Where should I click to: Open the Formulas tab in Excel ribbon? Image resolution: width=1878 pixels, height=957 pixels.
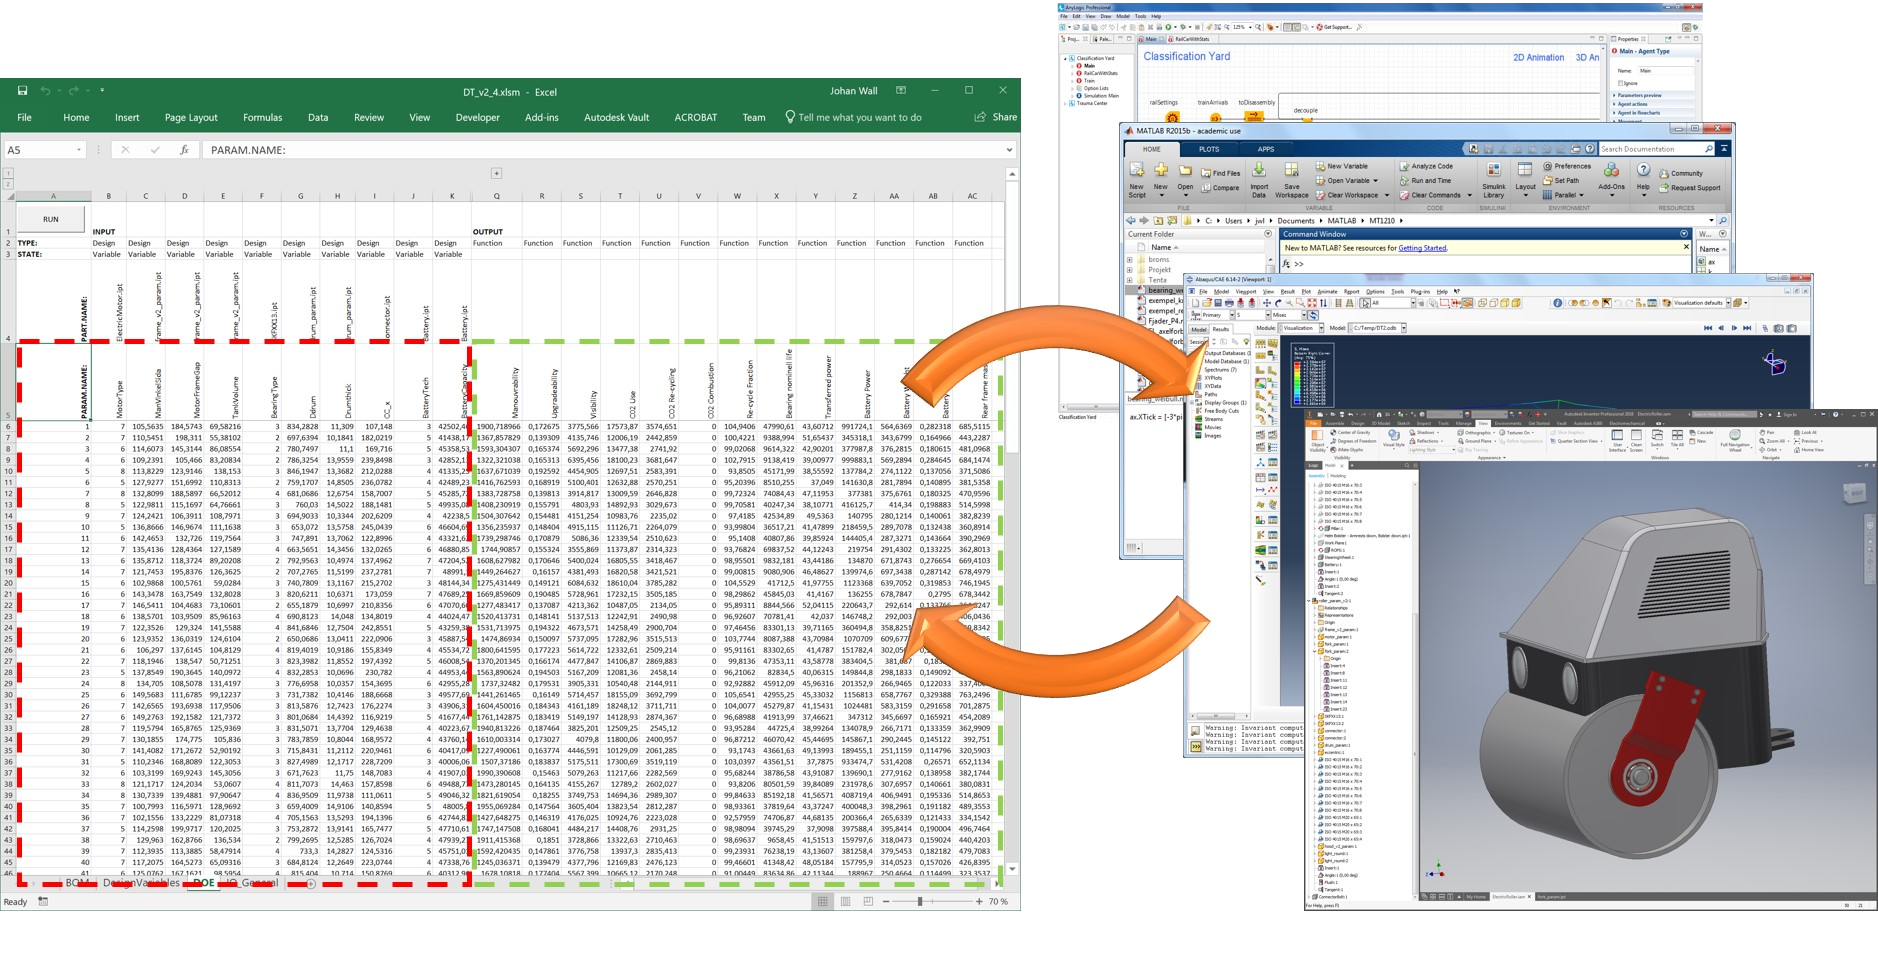point(262,118)
